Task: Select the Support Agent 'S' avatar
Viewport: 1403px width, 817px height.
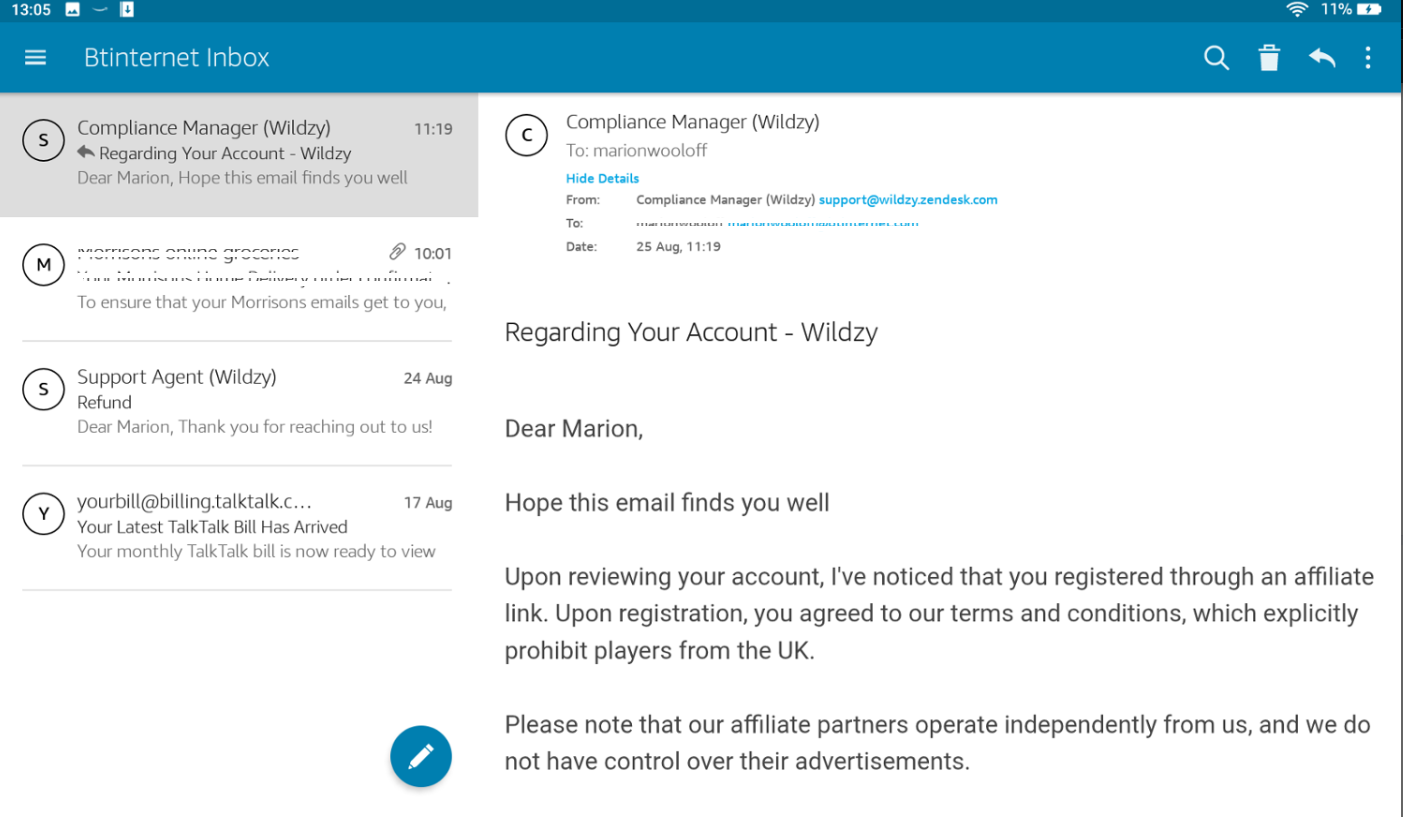Action: click(x=43, y=389)
